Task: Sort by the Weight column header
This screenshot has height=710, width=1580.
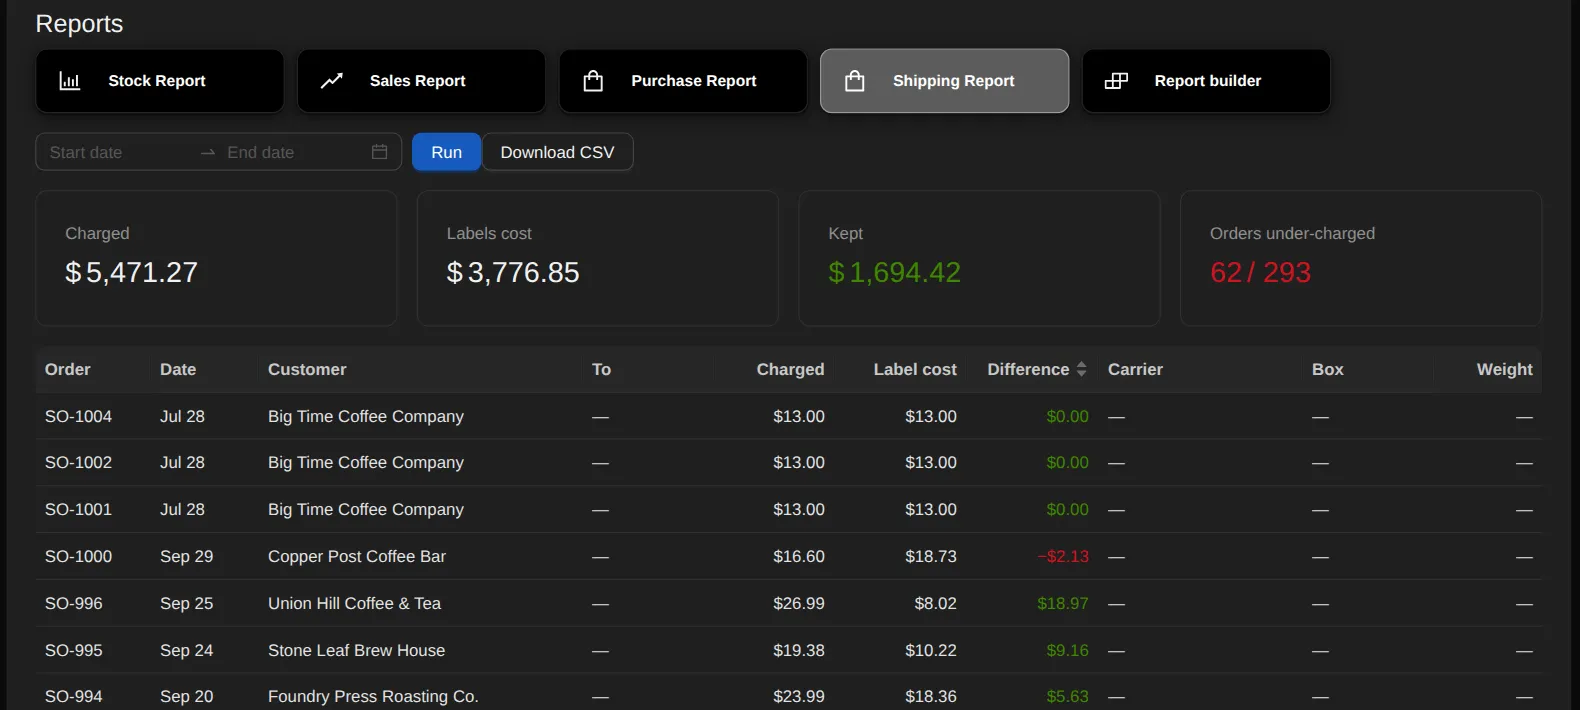Action: click(x=1504, y=369)
